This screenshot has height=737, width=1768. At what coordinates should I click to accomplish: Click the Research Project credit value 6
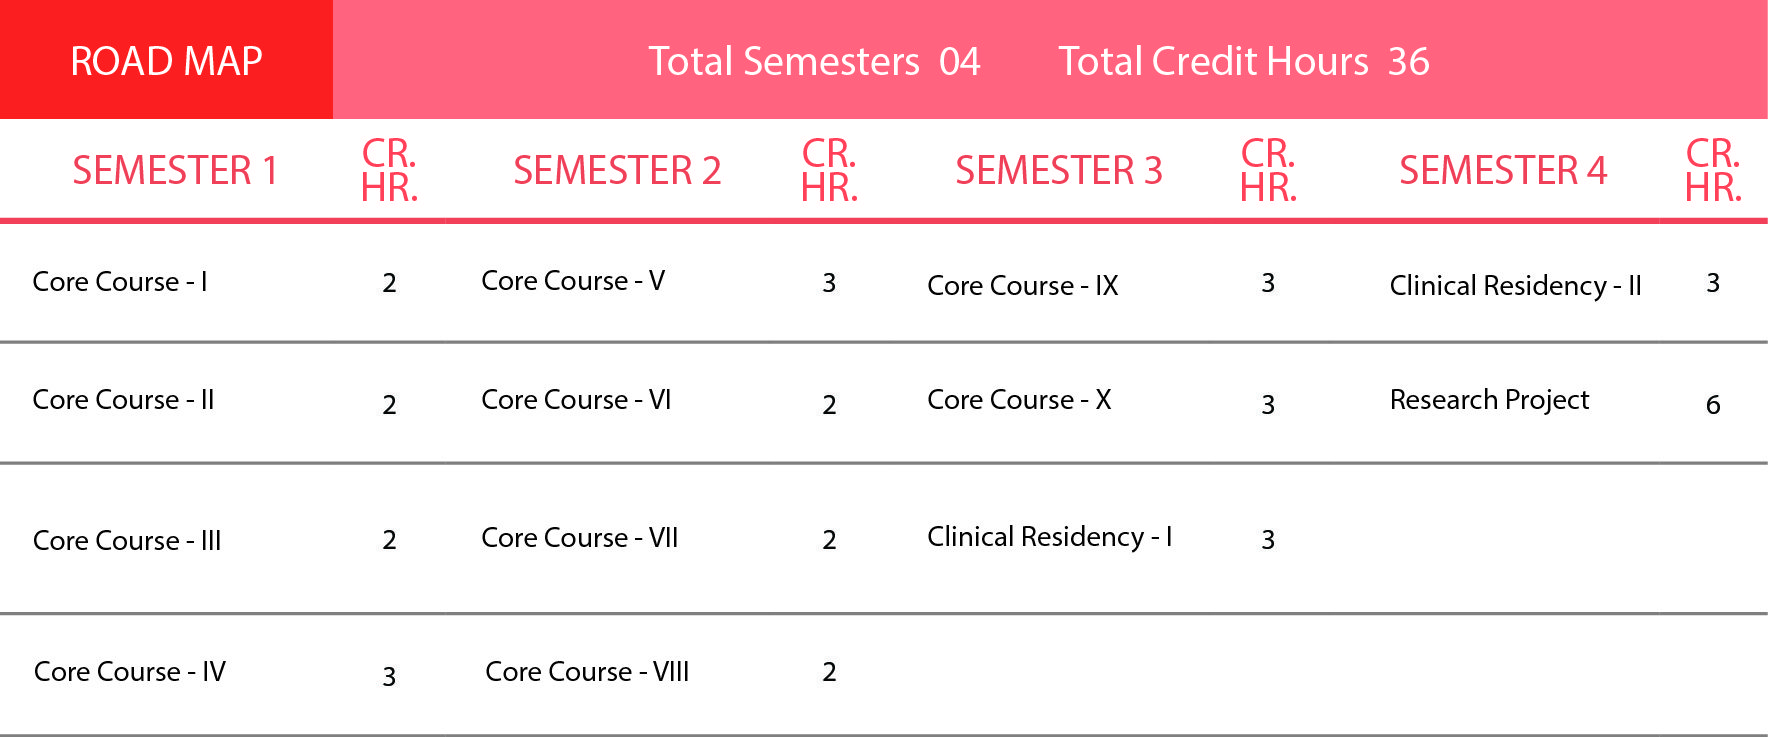coord(1713,405)
